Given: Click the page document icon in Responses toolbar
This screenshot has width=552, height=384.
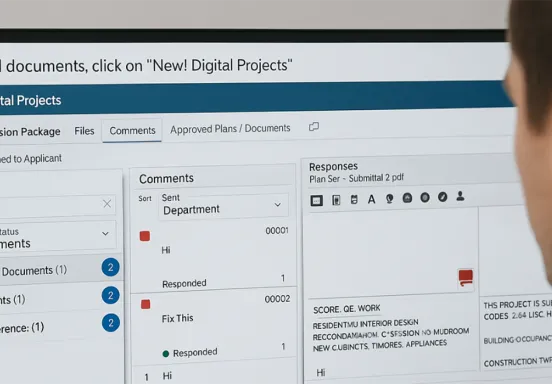Looking at the screenshot, I should (x=336, y=200).
